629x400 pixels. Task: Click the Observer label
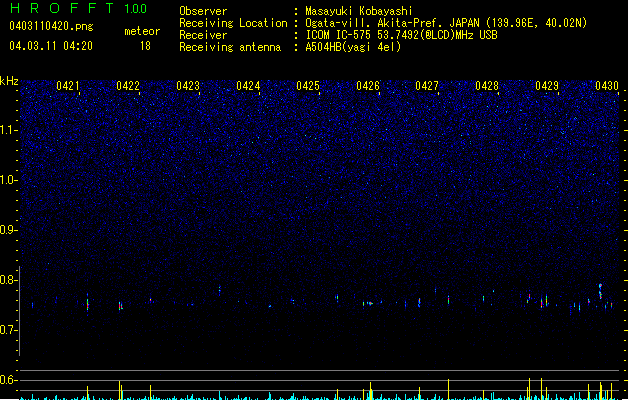pos(203,11)
